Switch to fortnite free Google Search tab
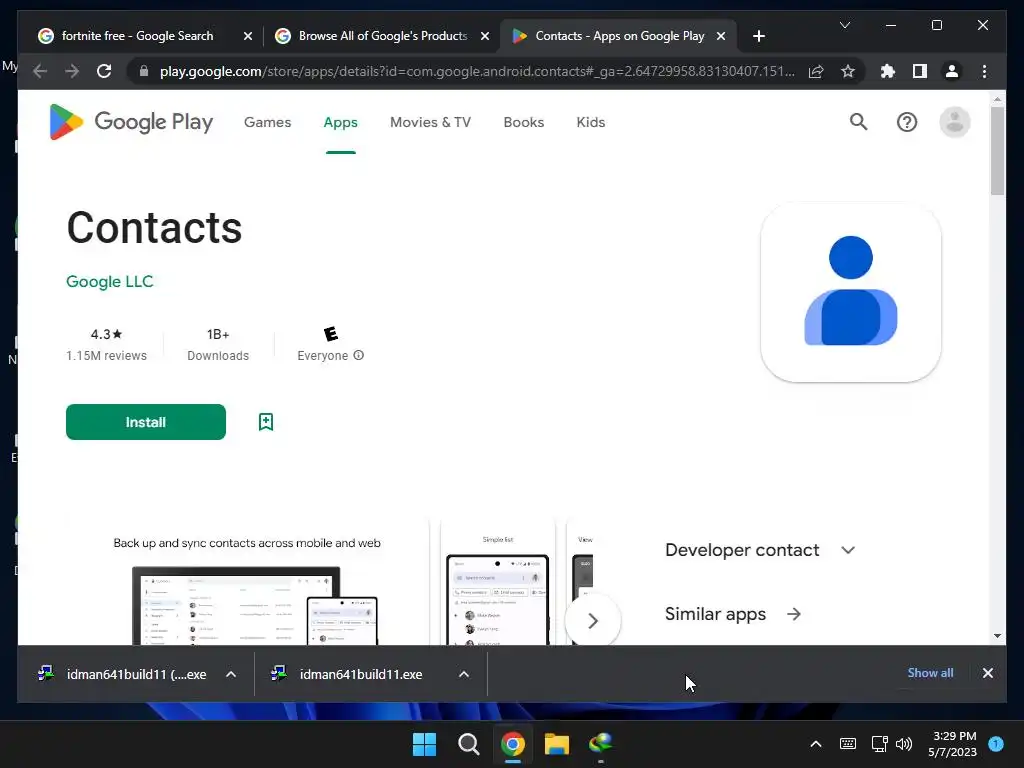Image resolution: width=1024 pixels, height=768 pixels. point(137,36)
